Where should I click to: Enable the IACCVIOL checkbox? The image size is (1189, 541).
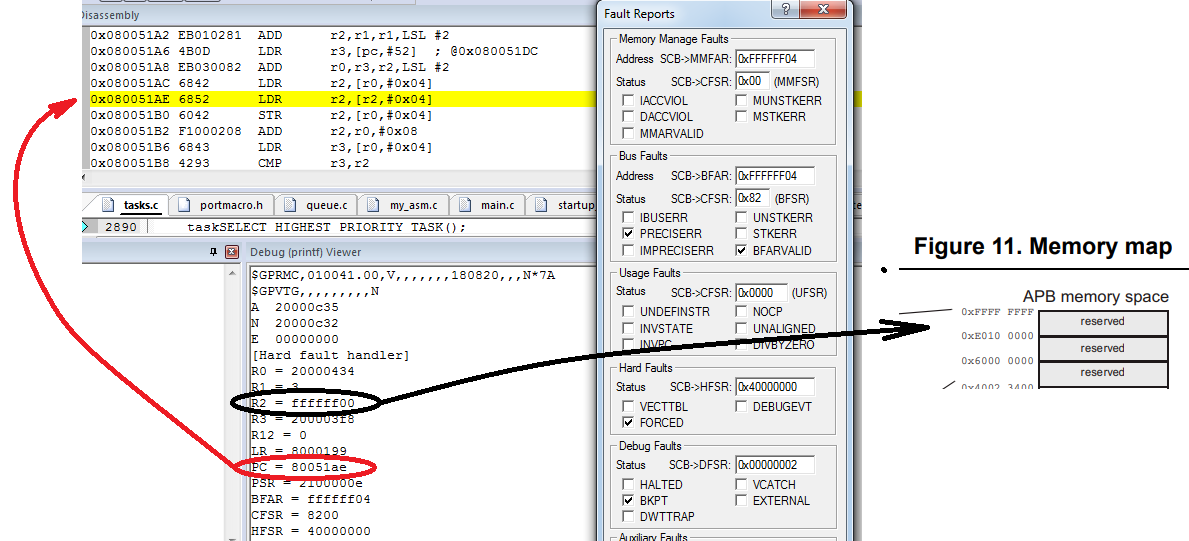628,101
